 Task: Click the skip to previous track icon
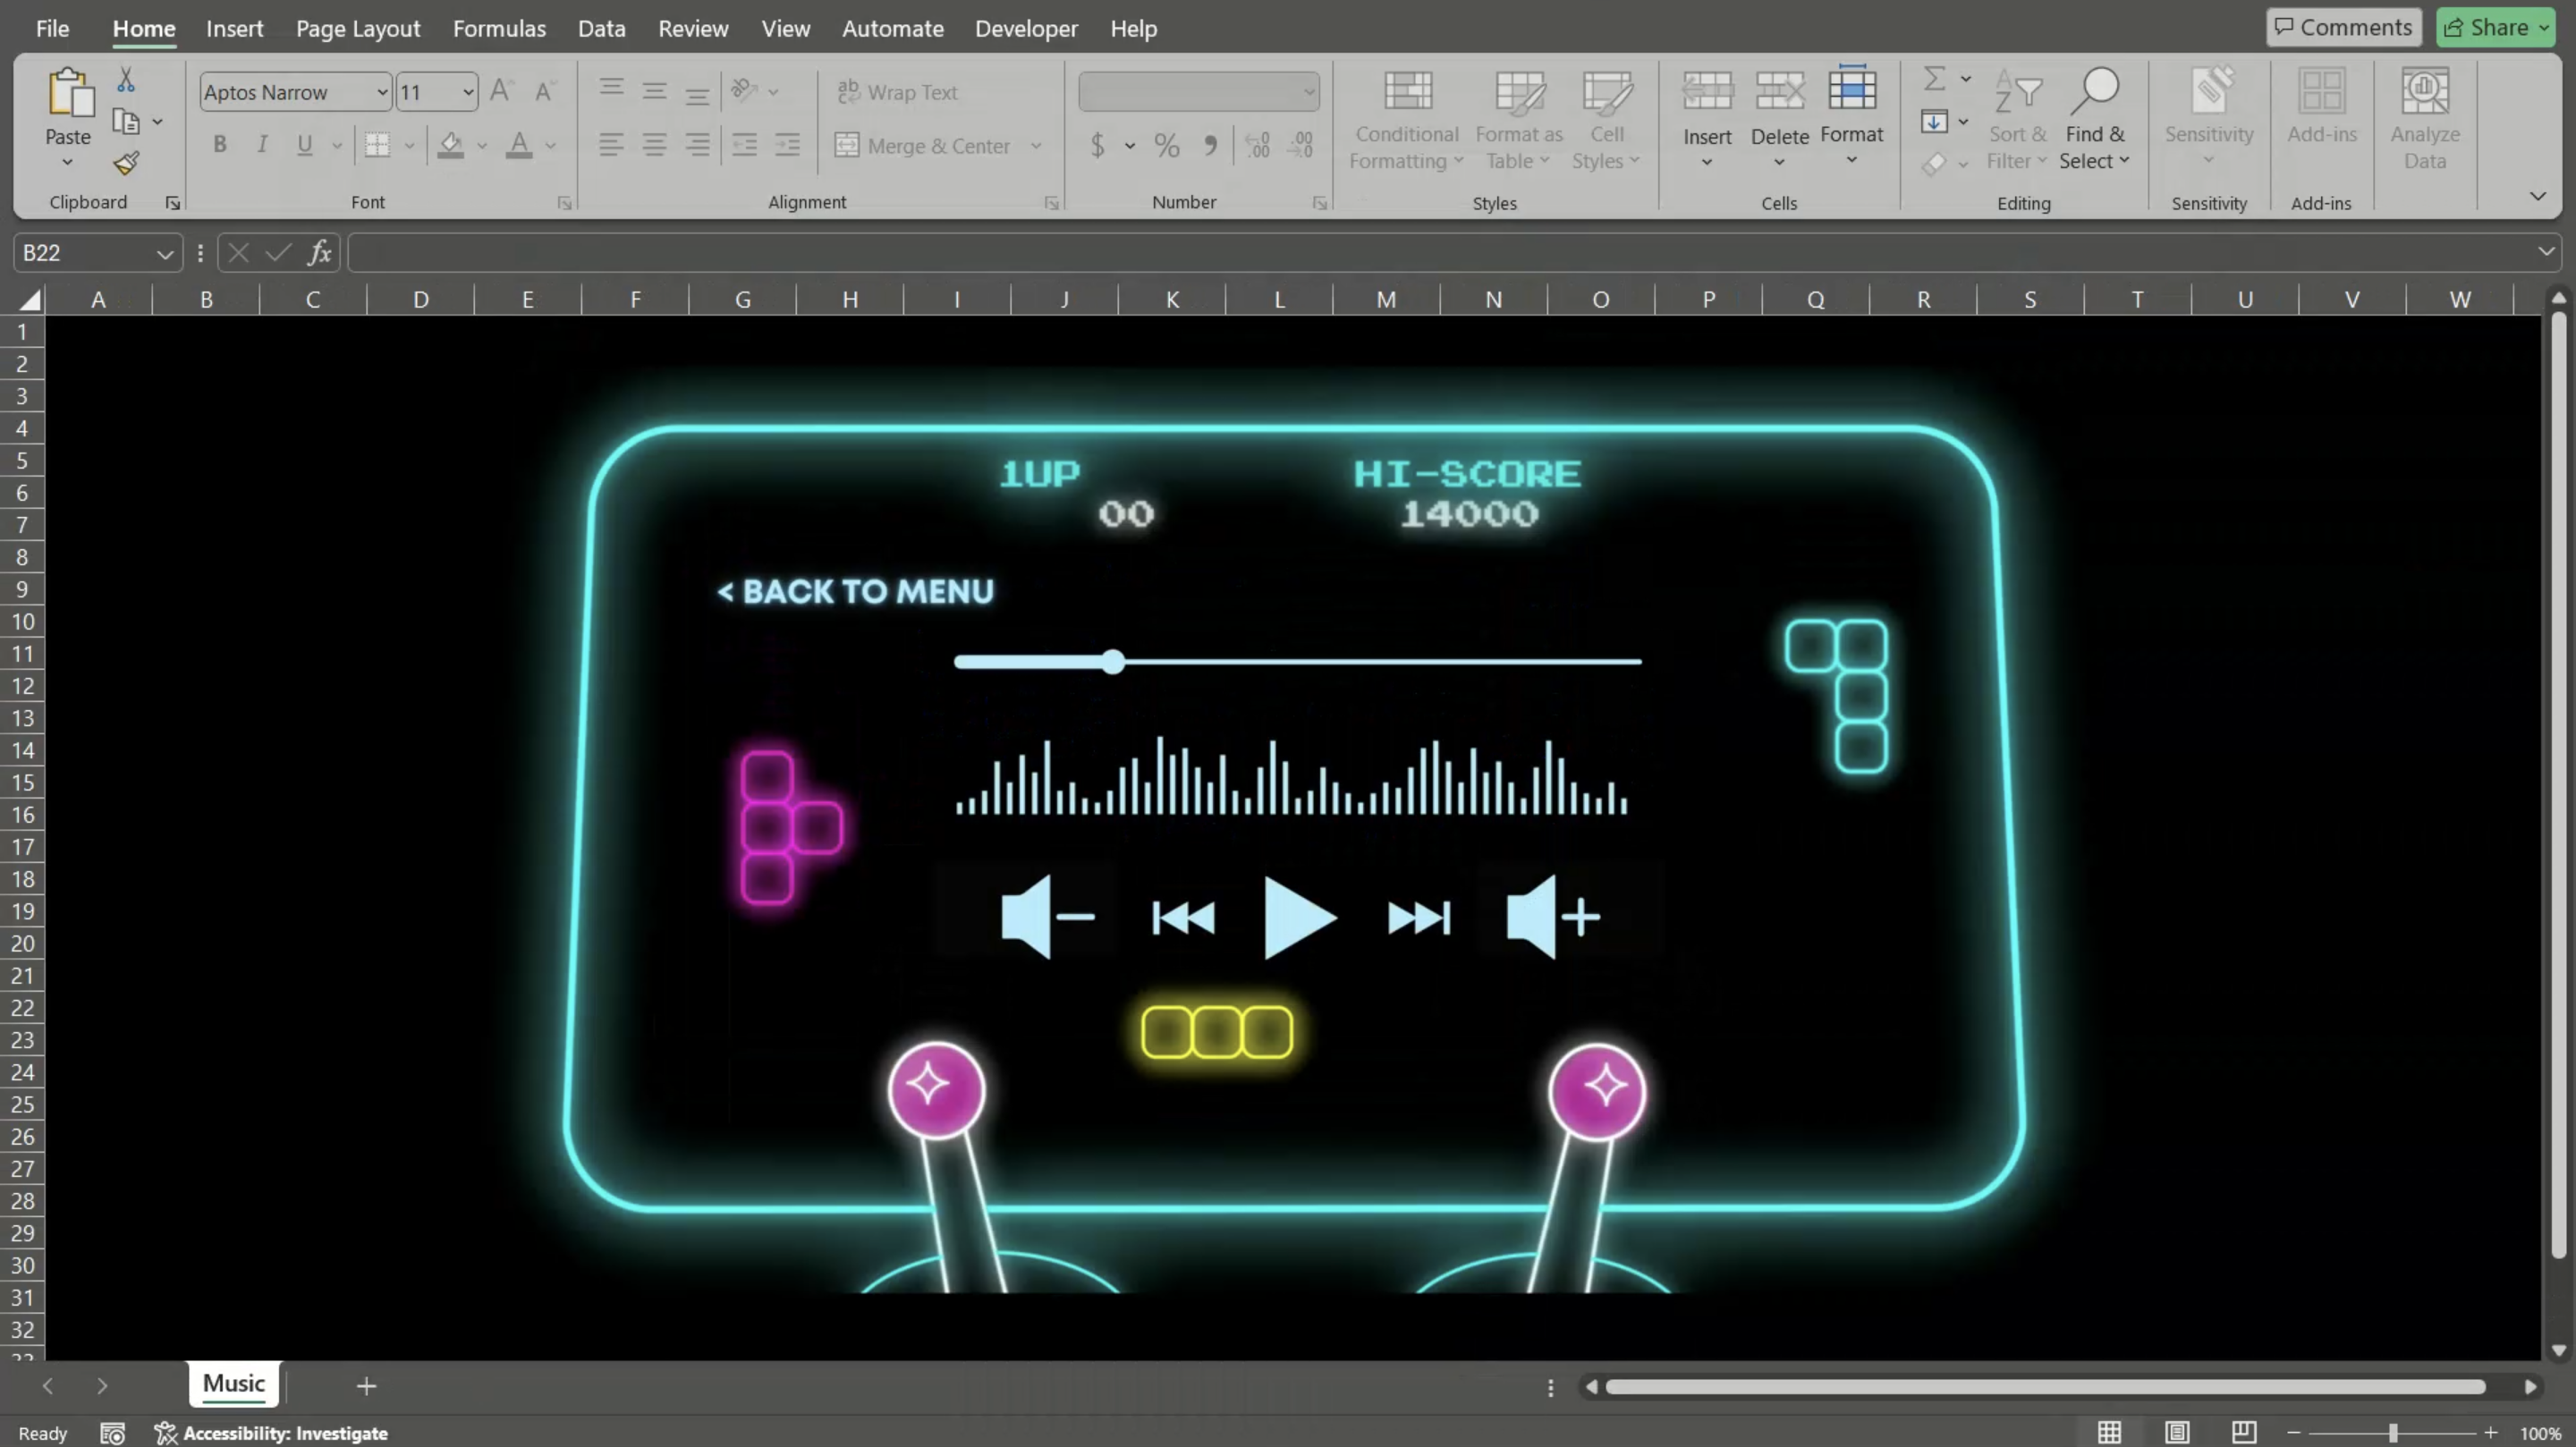coord(1183,917)
